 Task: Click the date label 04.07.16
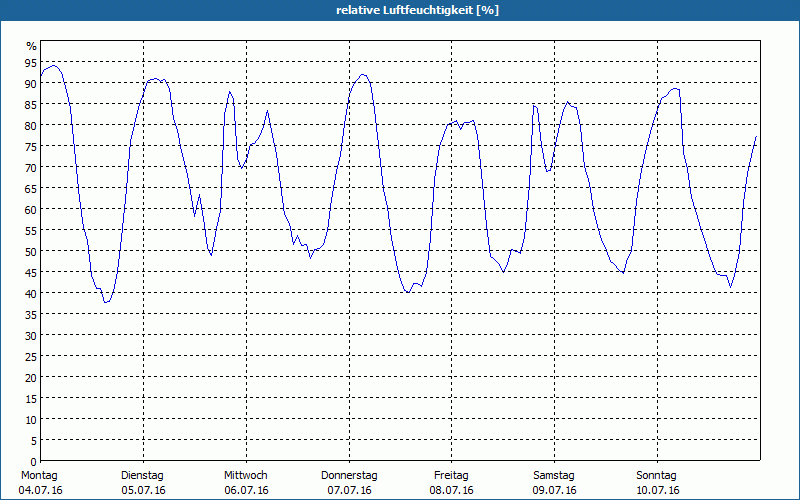pyautogui.click(x=40, y=490)
